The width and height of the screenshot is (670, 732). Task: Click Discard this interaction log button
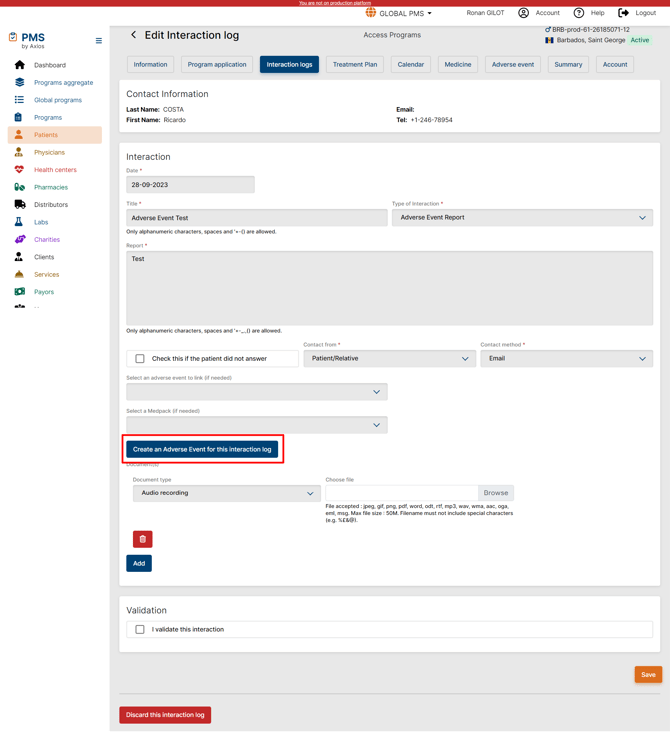(165, 715)
